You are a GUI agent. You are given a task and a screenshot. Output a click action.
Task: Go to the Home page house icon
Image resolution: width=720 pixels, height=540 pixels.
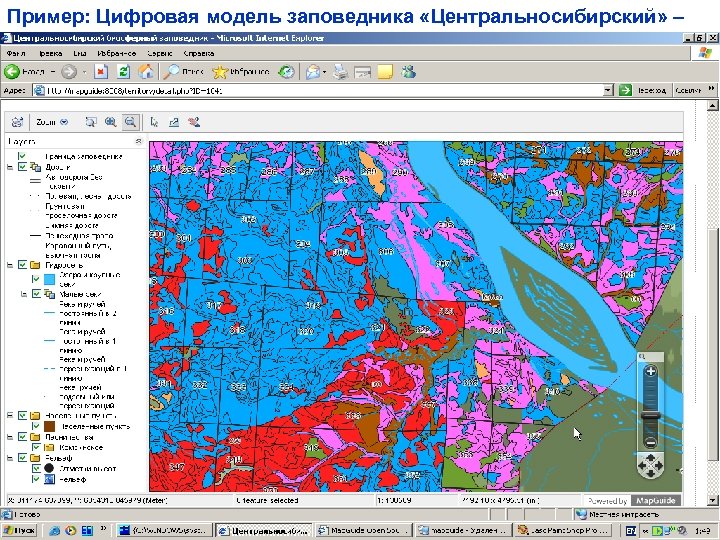[146, 72]
